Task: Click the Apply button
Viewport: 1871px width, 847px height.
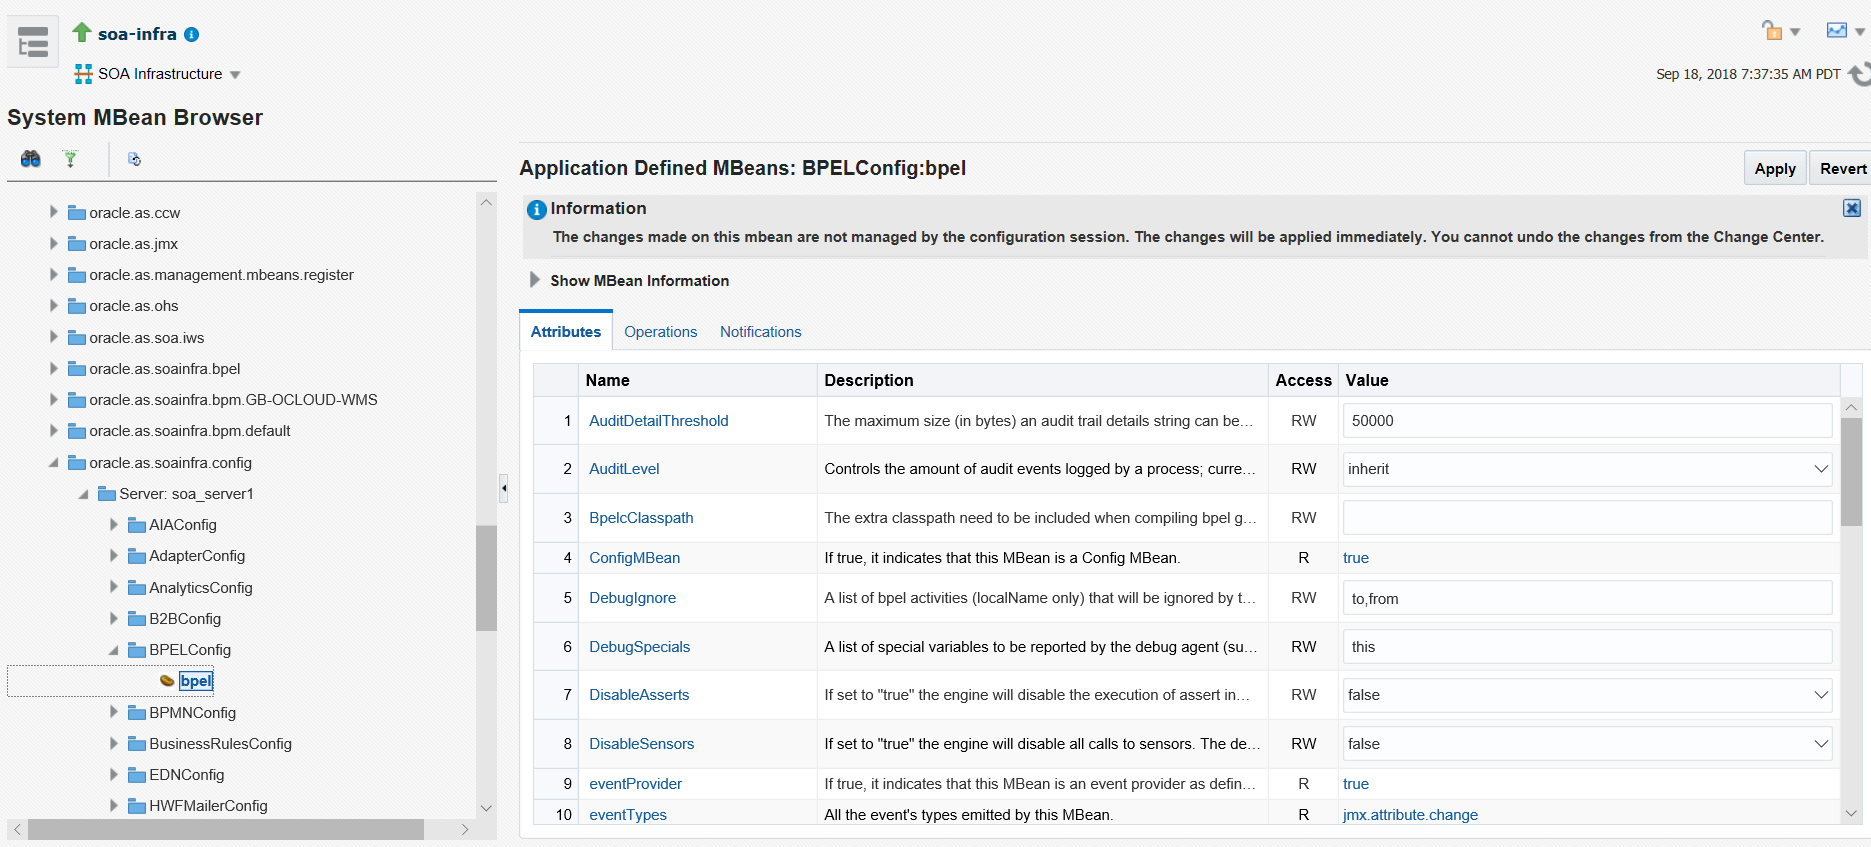Action: [x=1775, y=168]
